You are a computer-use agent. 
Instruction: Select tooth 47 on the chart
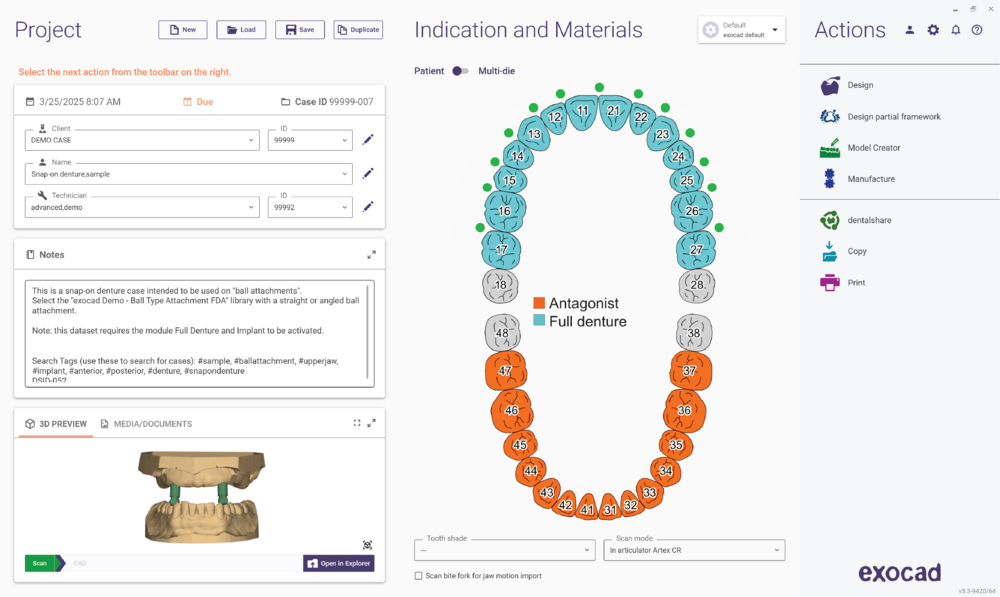point(506,371)
